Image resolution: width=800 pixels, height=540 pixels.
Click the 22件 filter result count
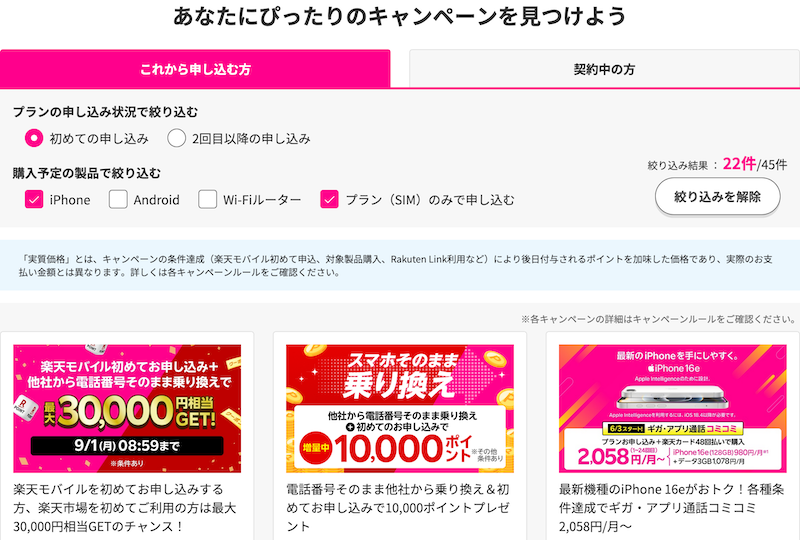pos(739,164)
